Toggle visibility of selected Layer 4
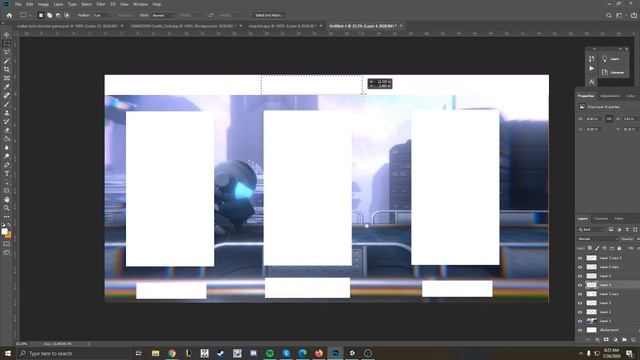Image resolution: width=640 pixels, height=360 pixels. coord(580,285)
